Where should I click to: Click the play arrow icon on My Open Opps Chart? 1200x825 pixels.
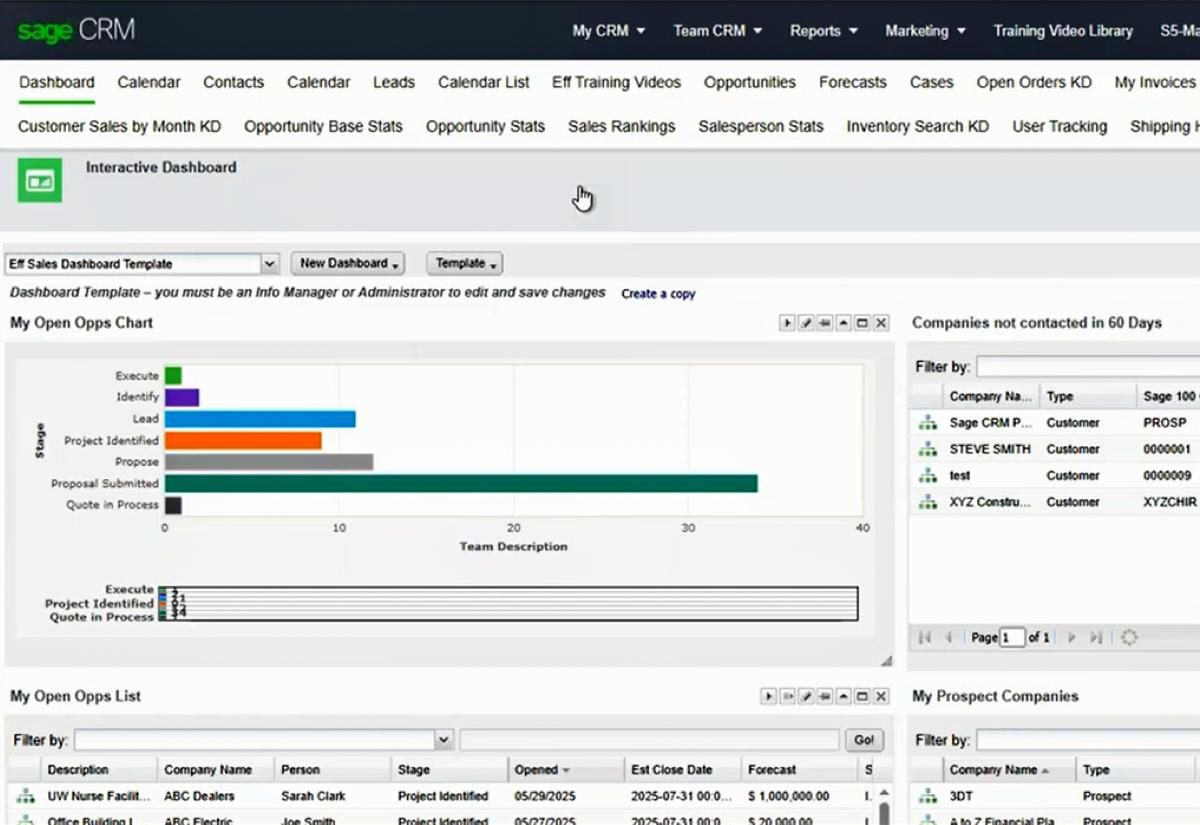pos(787,323)
